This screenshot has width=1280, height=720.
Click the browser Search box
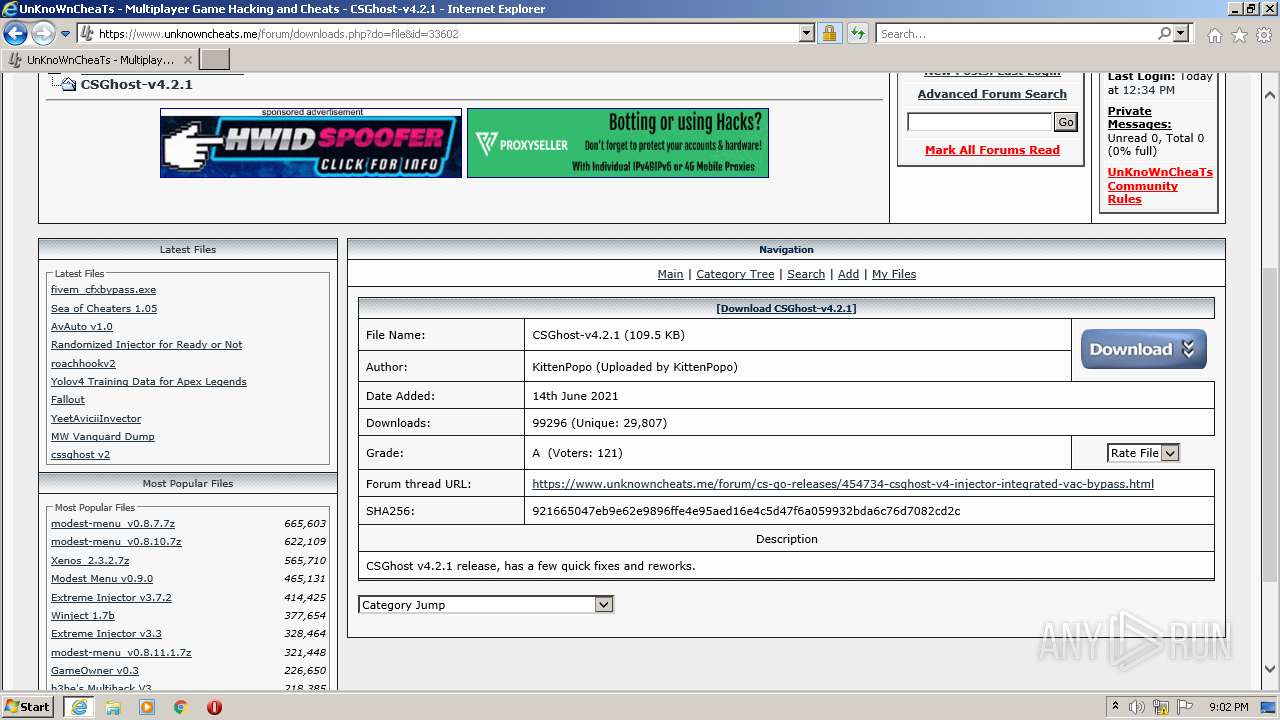point(1016,34)
